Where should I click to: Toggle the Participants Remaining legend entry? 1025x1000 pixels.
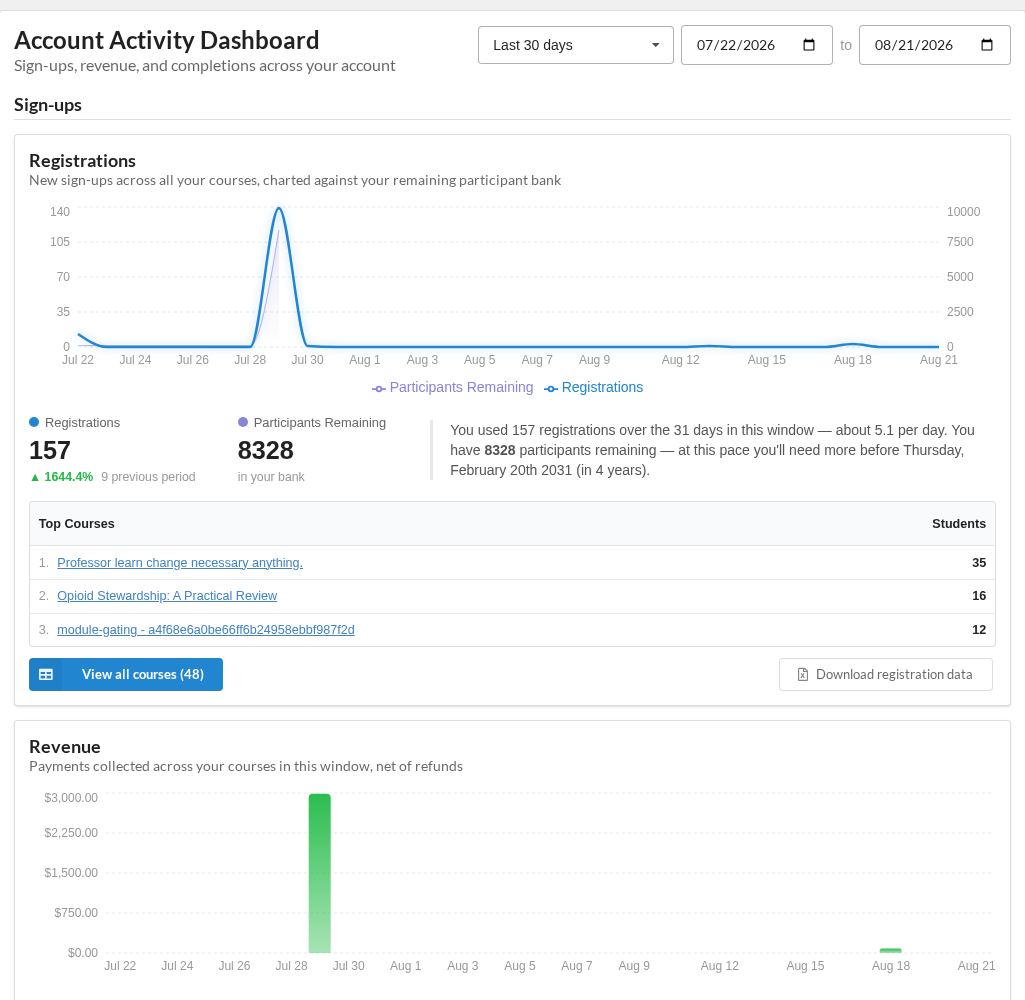pos(452,388)
